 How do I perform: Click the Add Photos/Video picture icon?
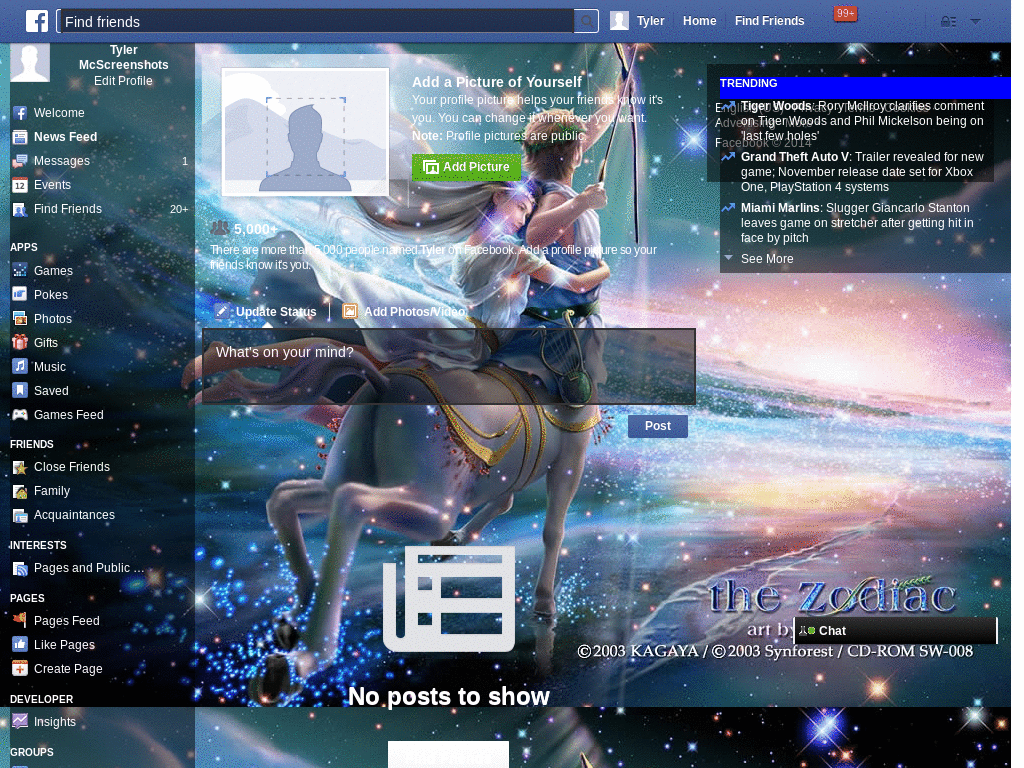click(x=350, y=312)
